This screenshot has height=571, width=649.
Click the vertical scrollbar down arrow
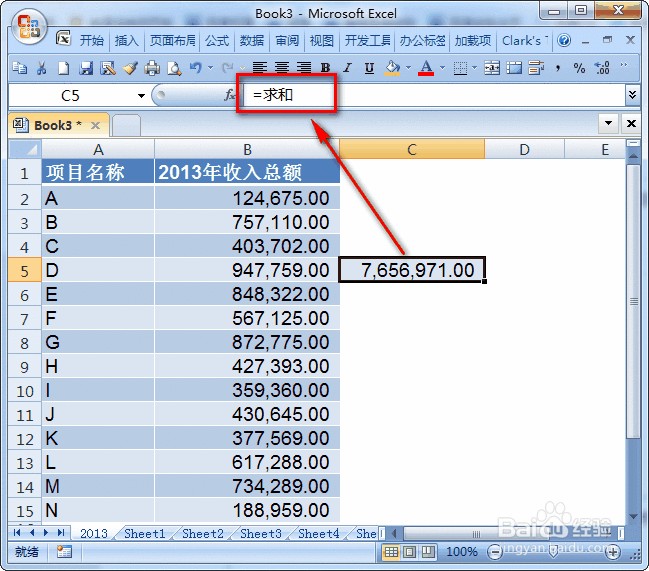pyautogui.click(x=632, y=516)
